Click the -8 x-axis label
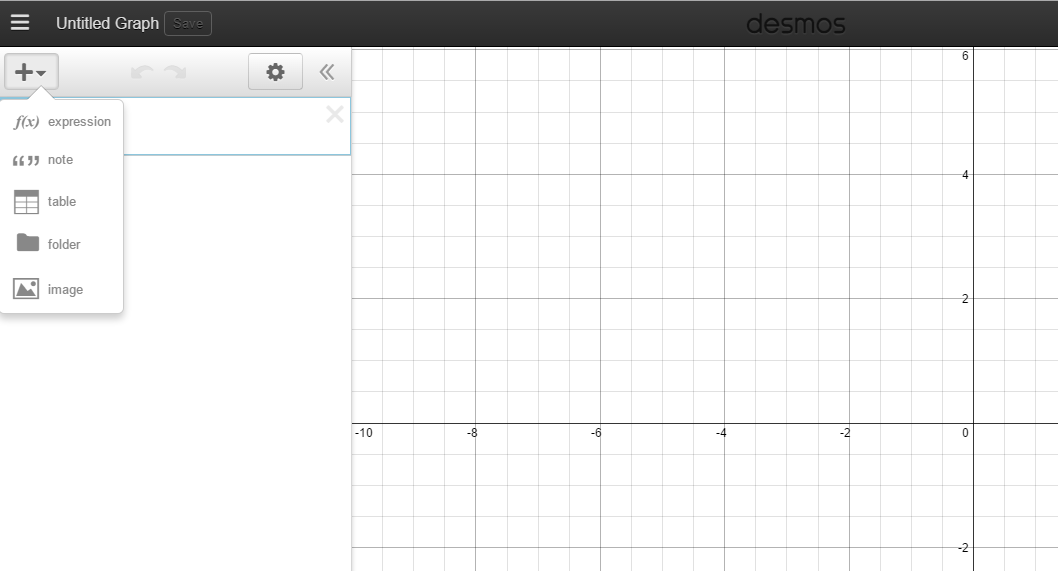 472,433
